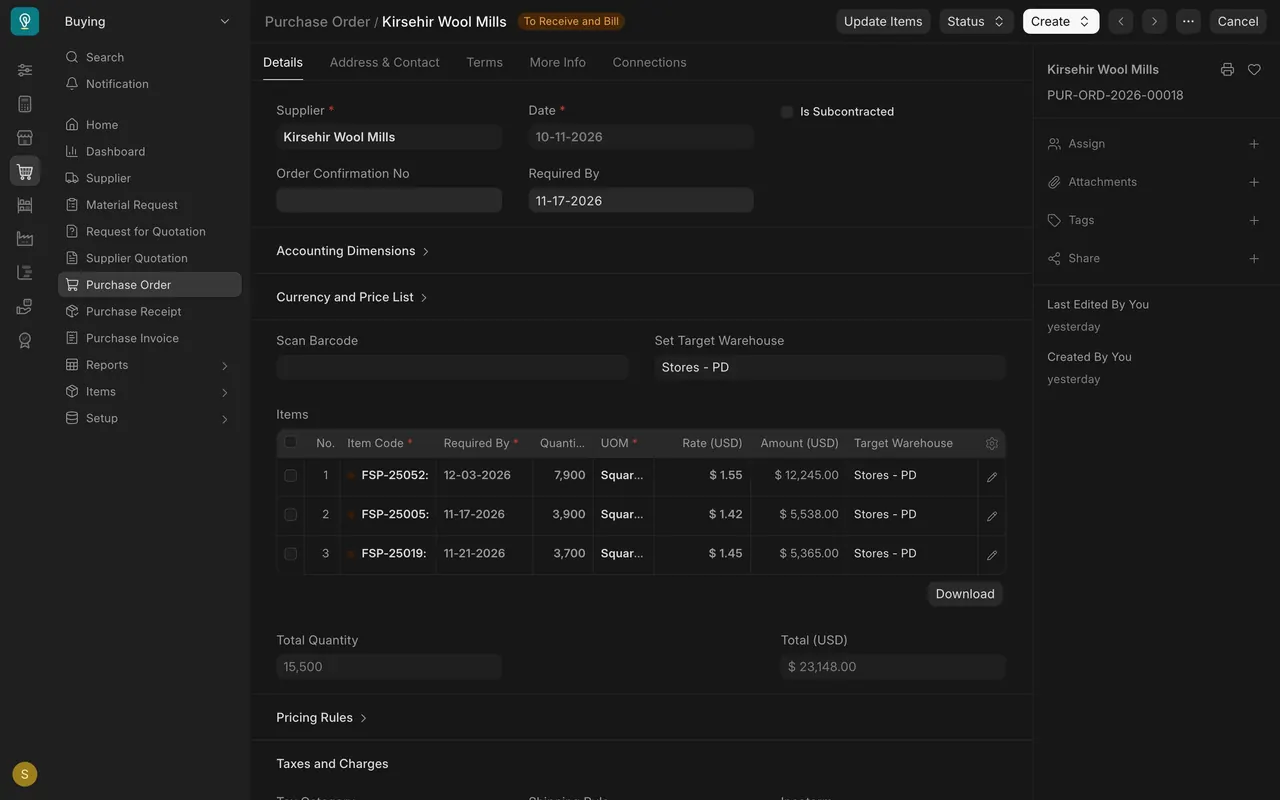1280x800 pixels.
Task: Open the Connections tab
Action: click(649, 62)
